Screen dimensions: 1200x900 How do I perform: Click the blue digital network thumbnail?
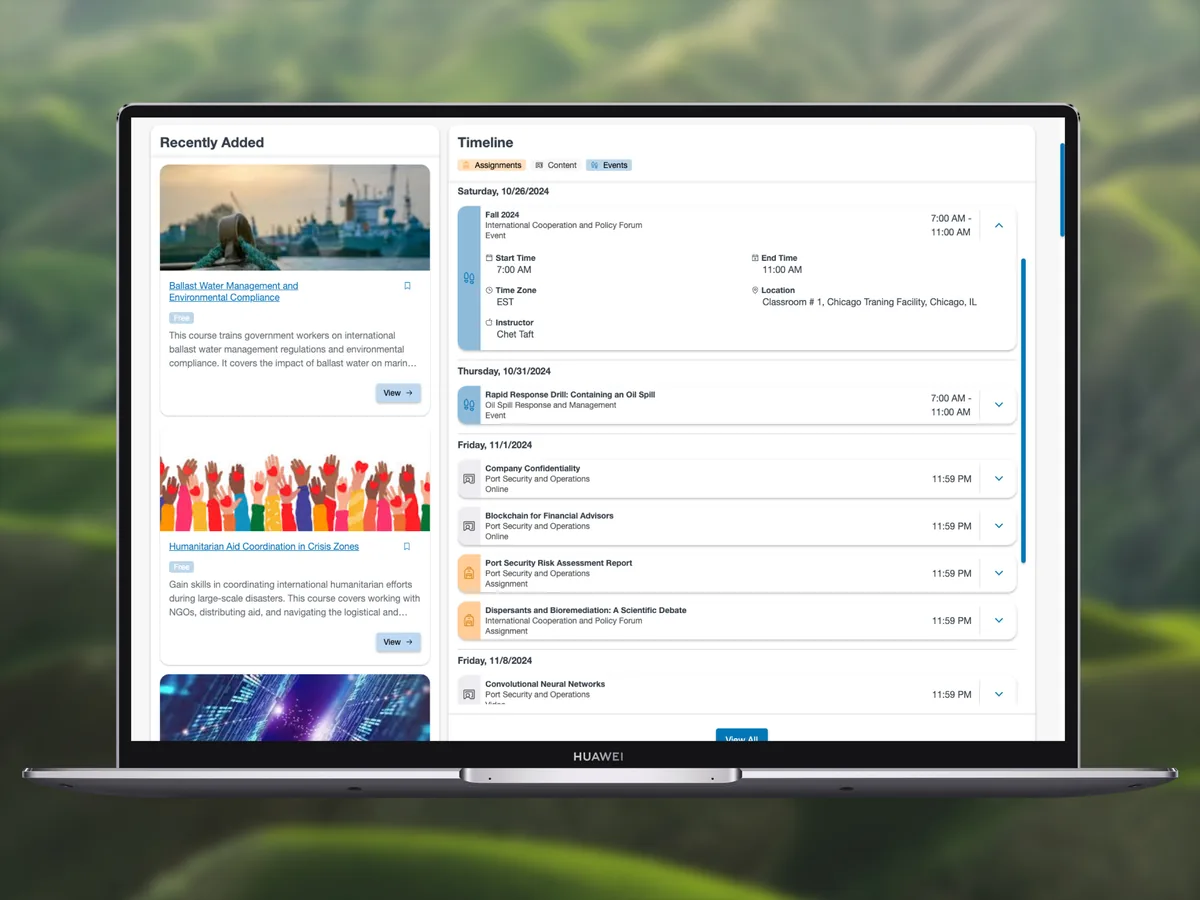tap(295, 707)
